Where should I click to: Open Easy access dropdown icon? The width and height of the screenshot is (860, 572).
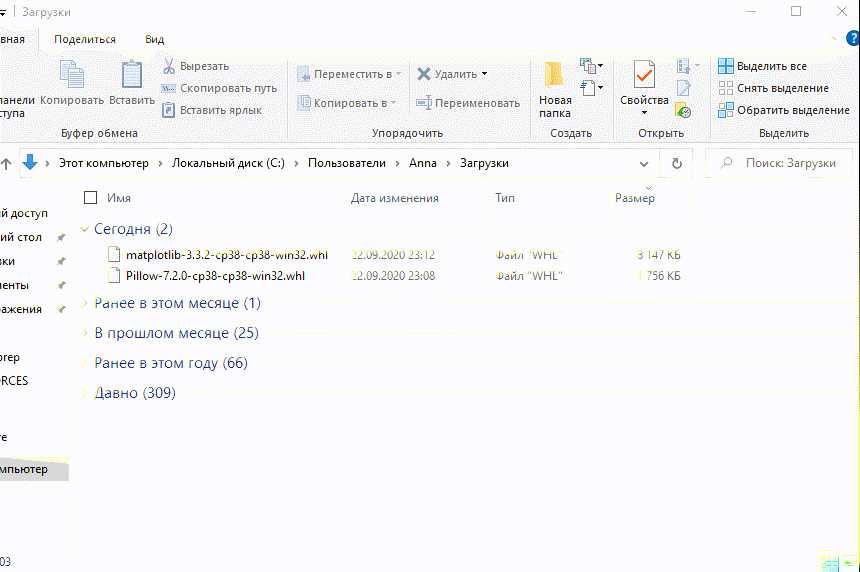(591, 88)
